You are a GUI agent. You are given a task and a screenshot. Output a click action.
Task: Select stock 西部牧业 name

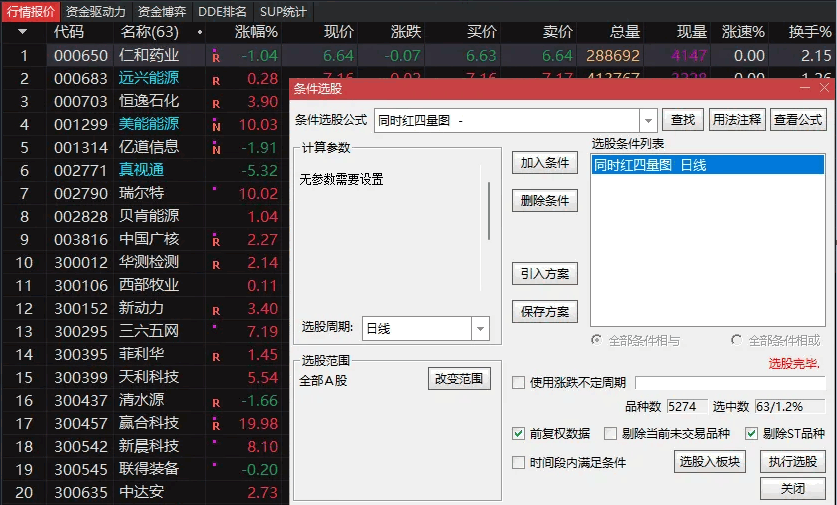[x=149, y=285]
